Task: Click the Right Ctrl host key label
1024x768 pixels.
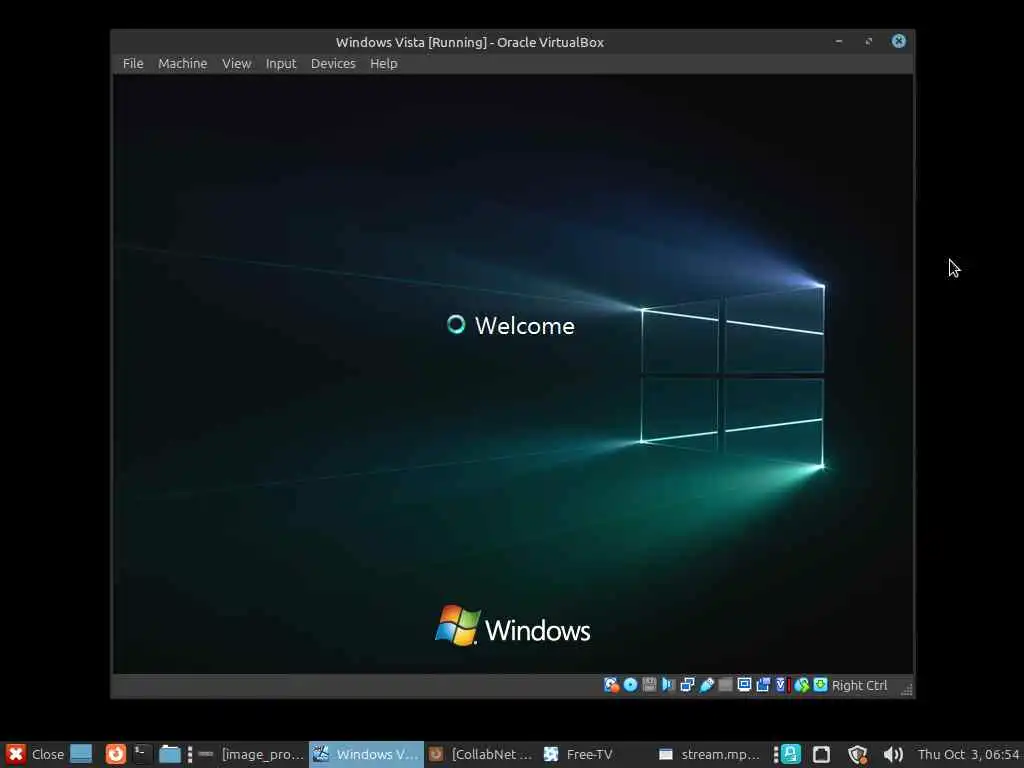Action: click(859, 686)
